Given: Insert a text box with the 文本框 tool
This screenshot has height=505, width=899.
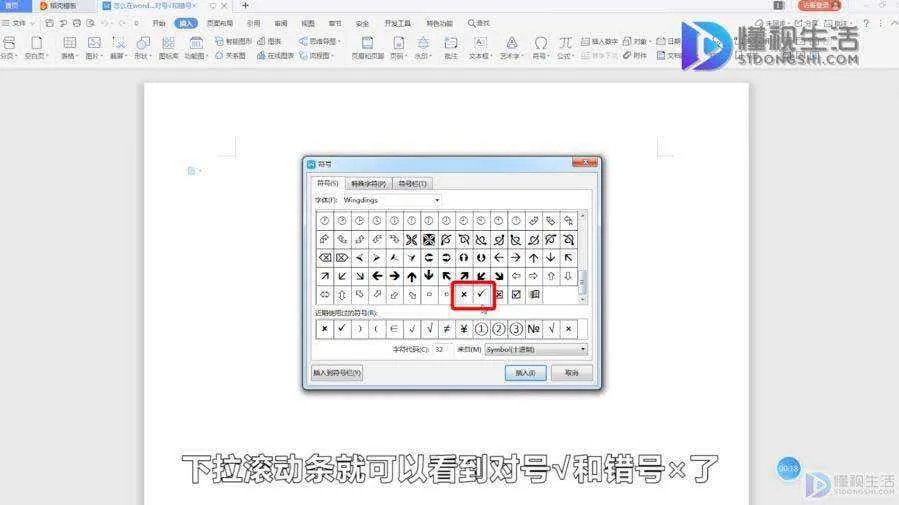Looking at the screenshot, I should coord(480,48).
